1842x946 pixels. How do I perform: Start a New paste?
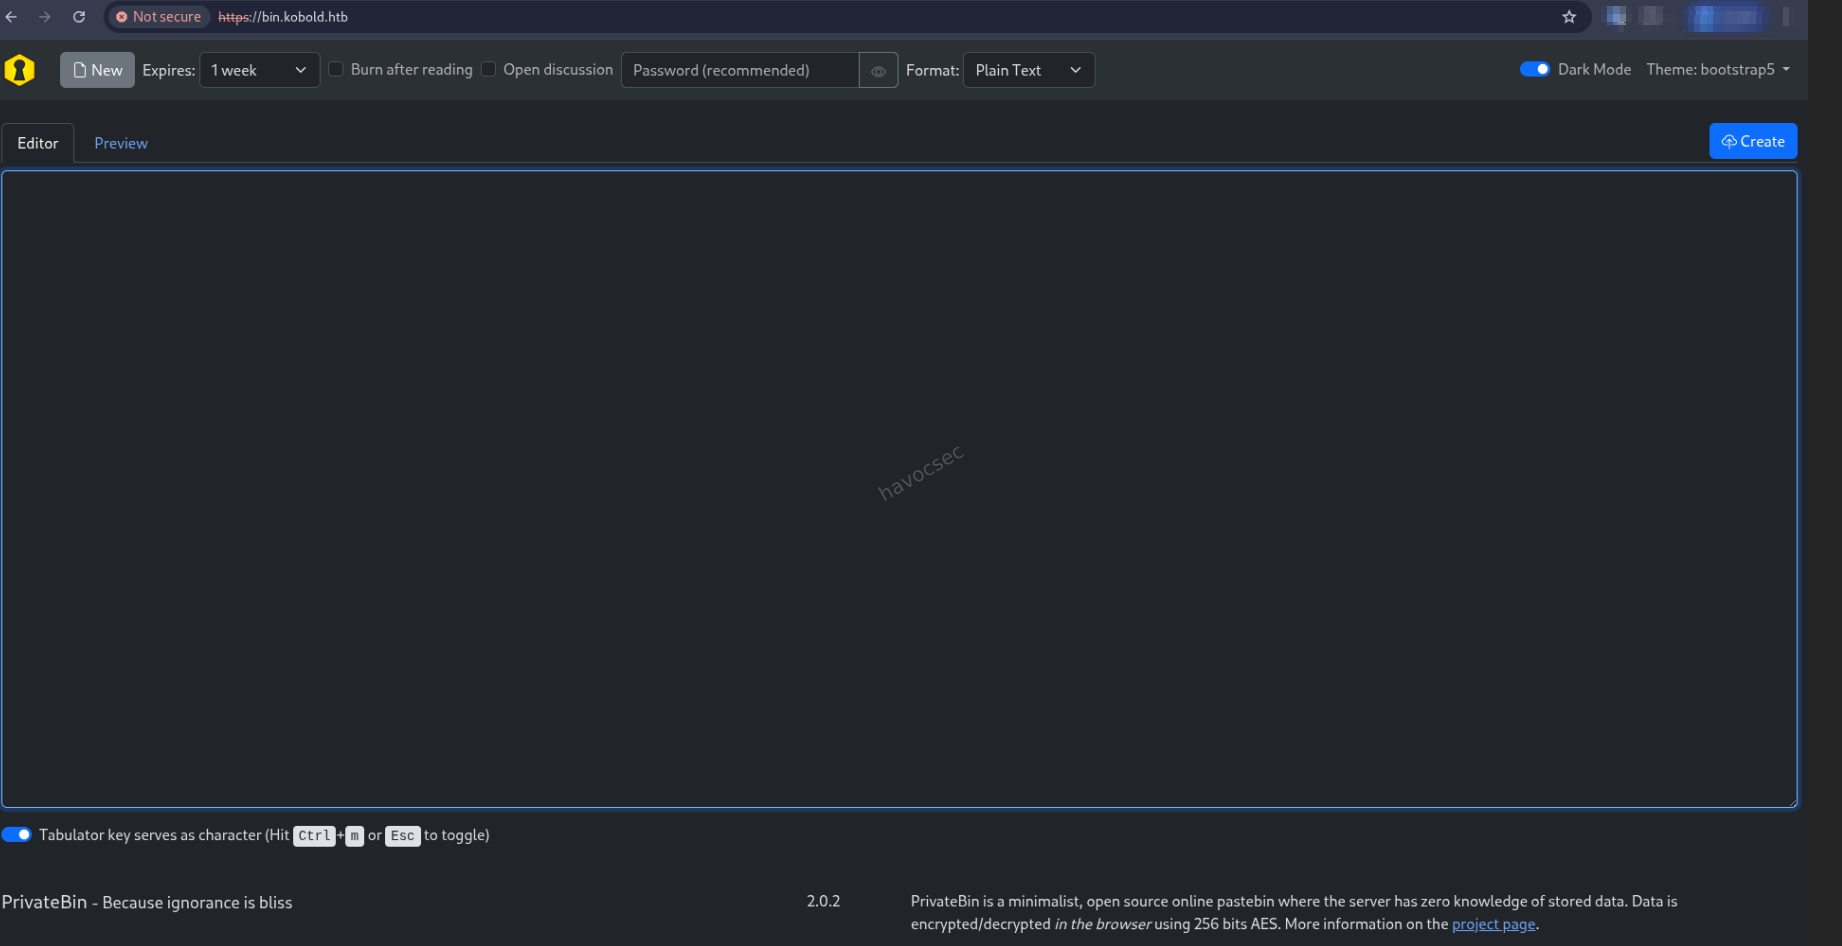[97, 70]
